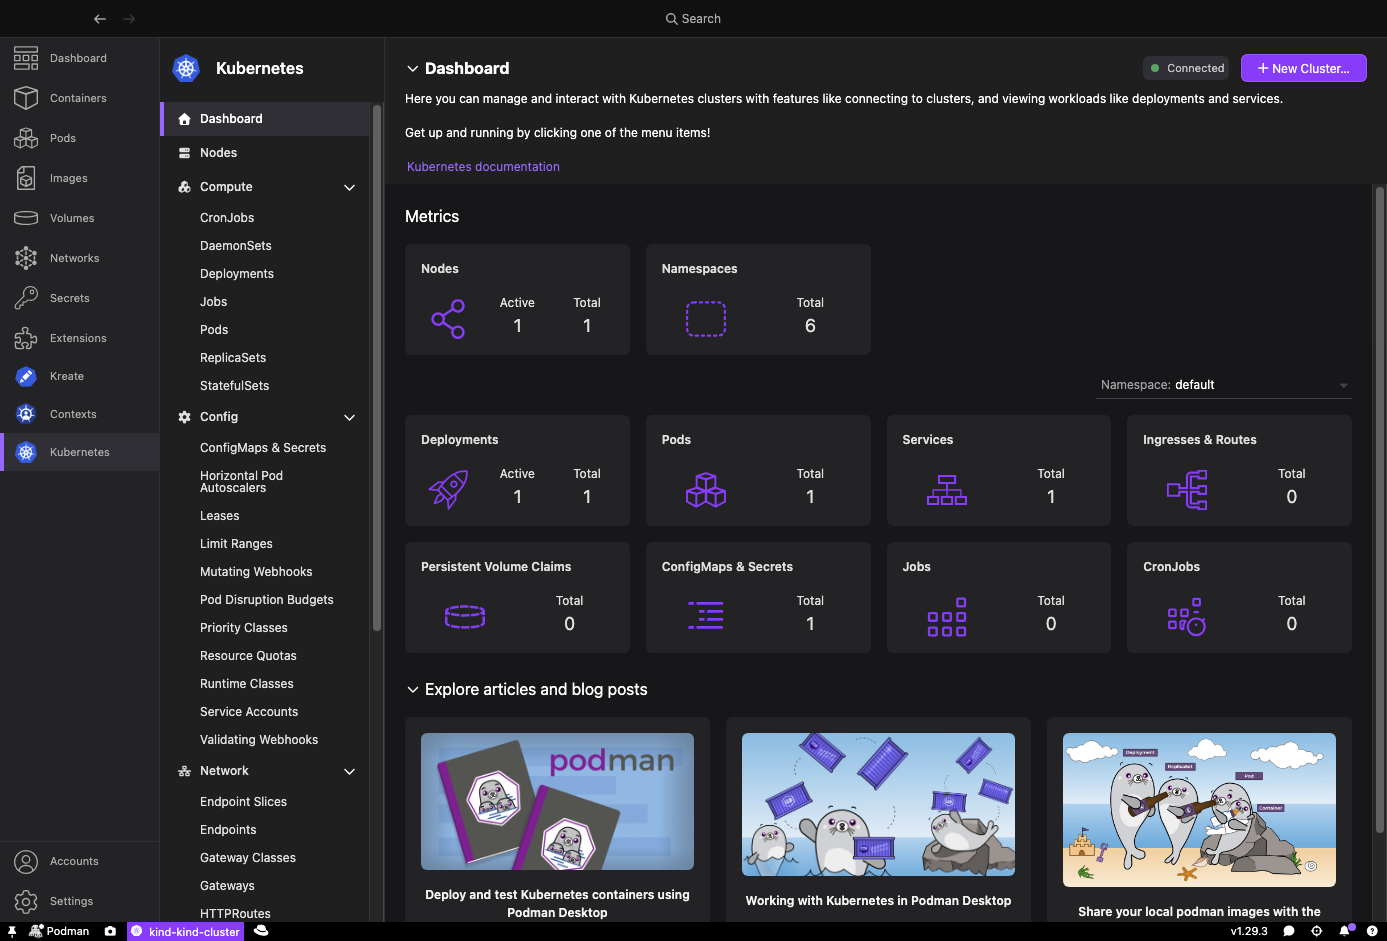The image size is (1387, 941).
Task: Click the Pods cubes icon in metrics
Action: click(706, 490)
